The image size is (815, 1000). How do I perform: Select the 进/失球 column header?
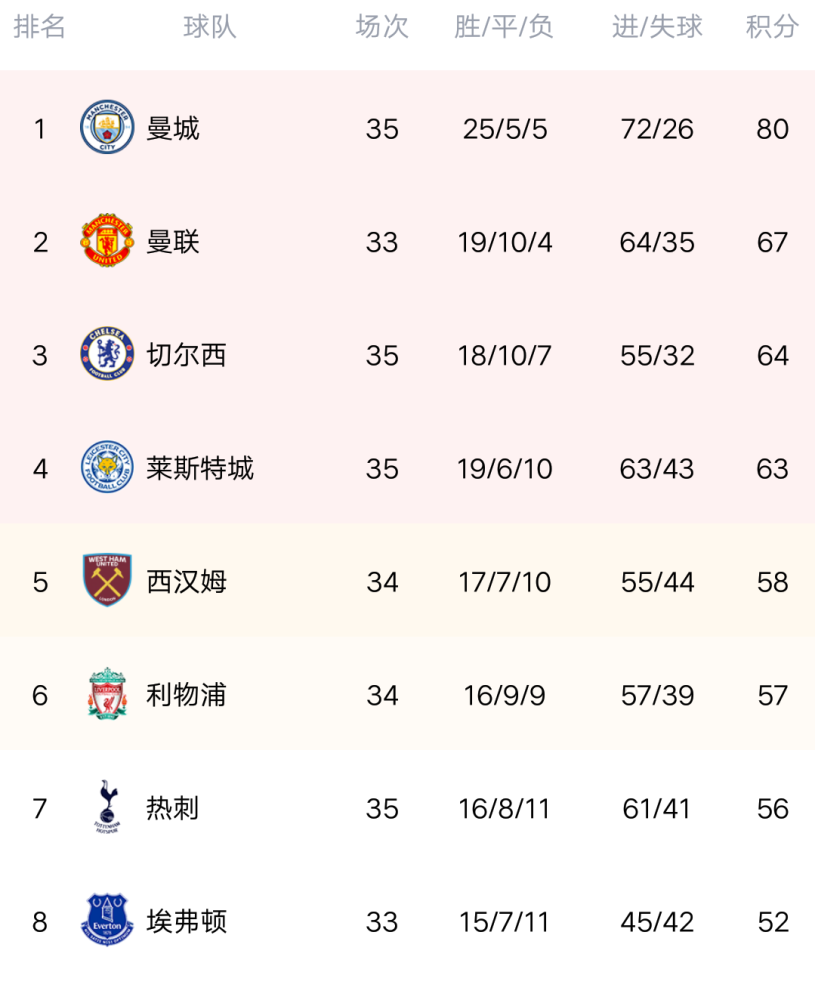pos(657,27)
